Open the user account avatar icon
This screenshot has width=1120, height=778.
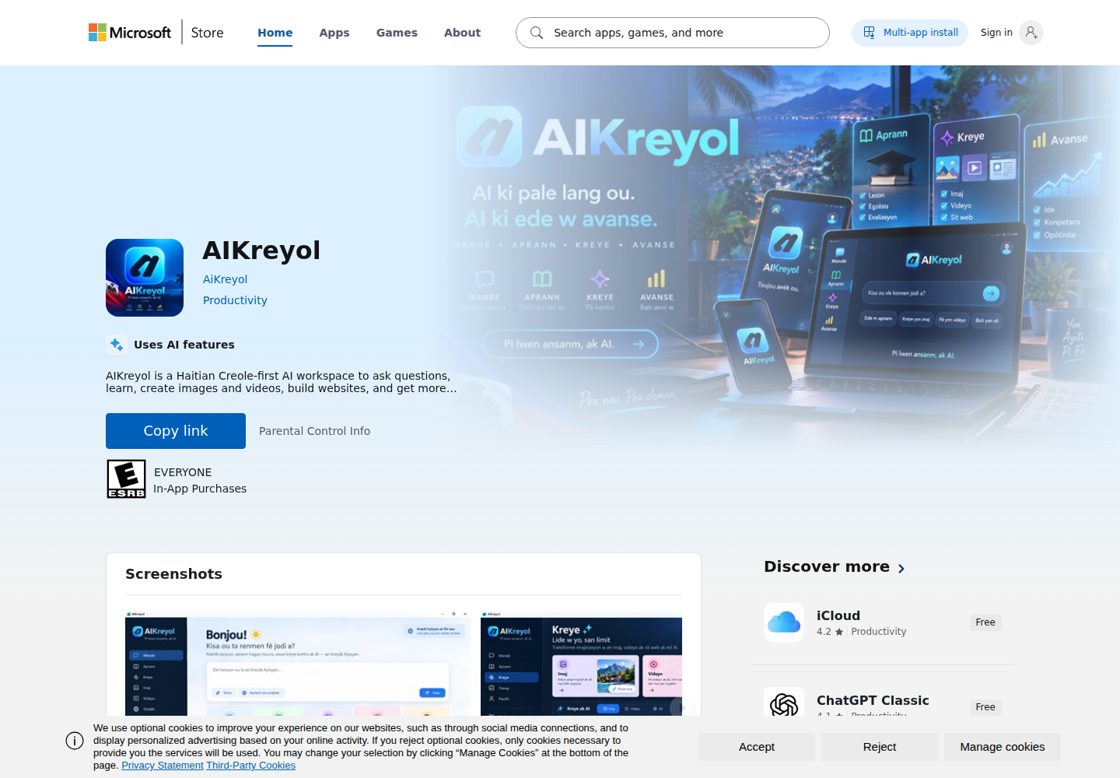(1031, 32)
